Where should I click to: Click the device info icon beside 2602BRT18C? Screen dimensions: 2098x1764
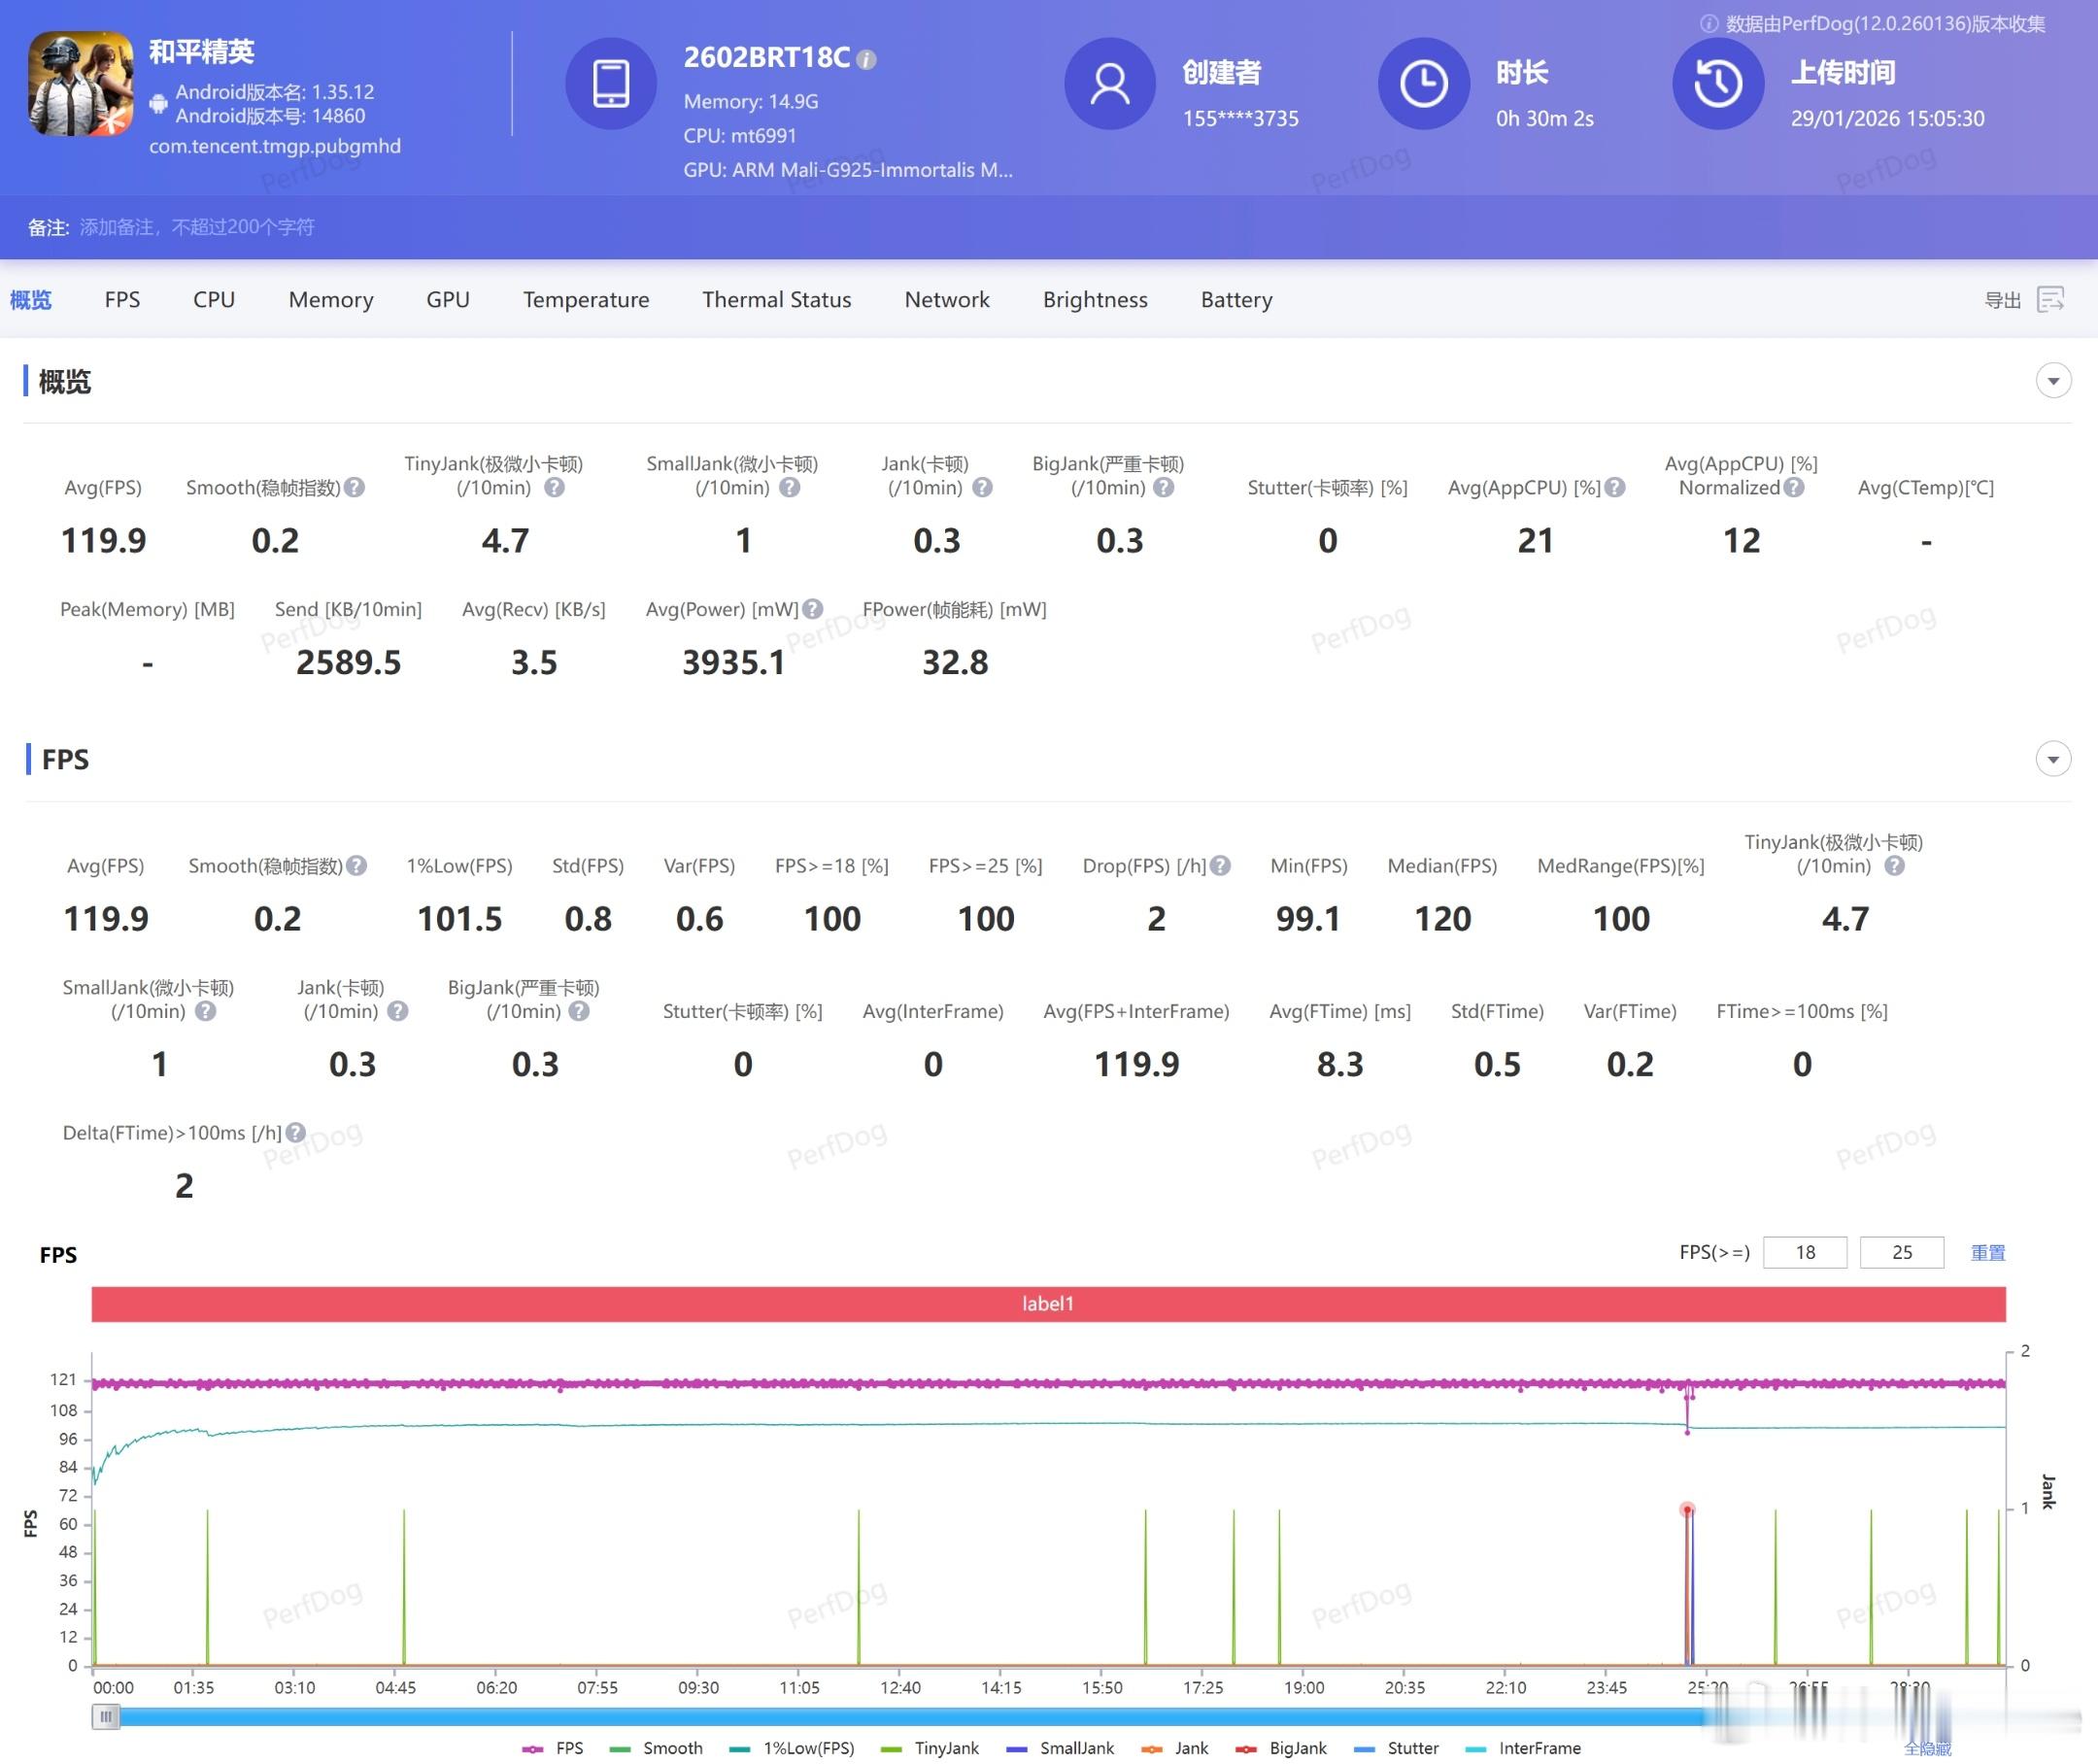pyautogui.click(x=867, y=60)
